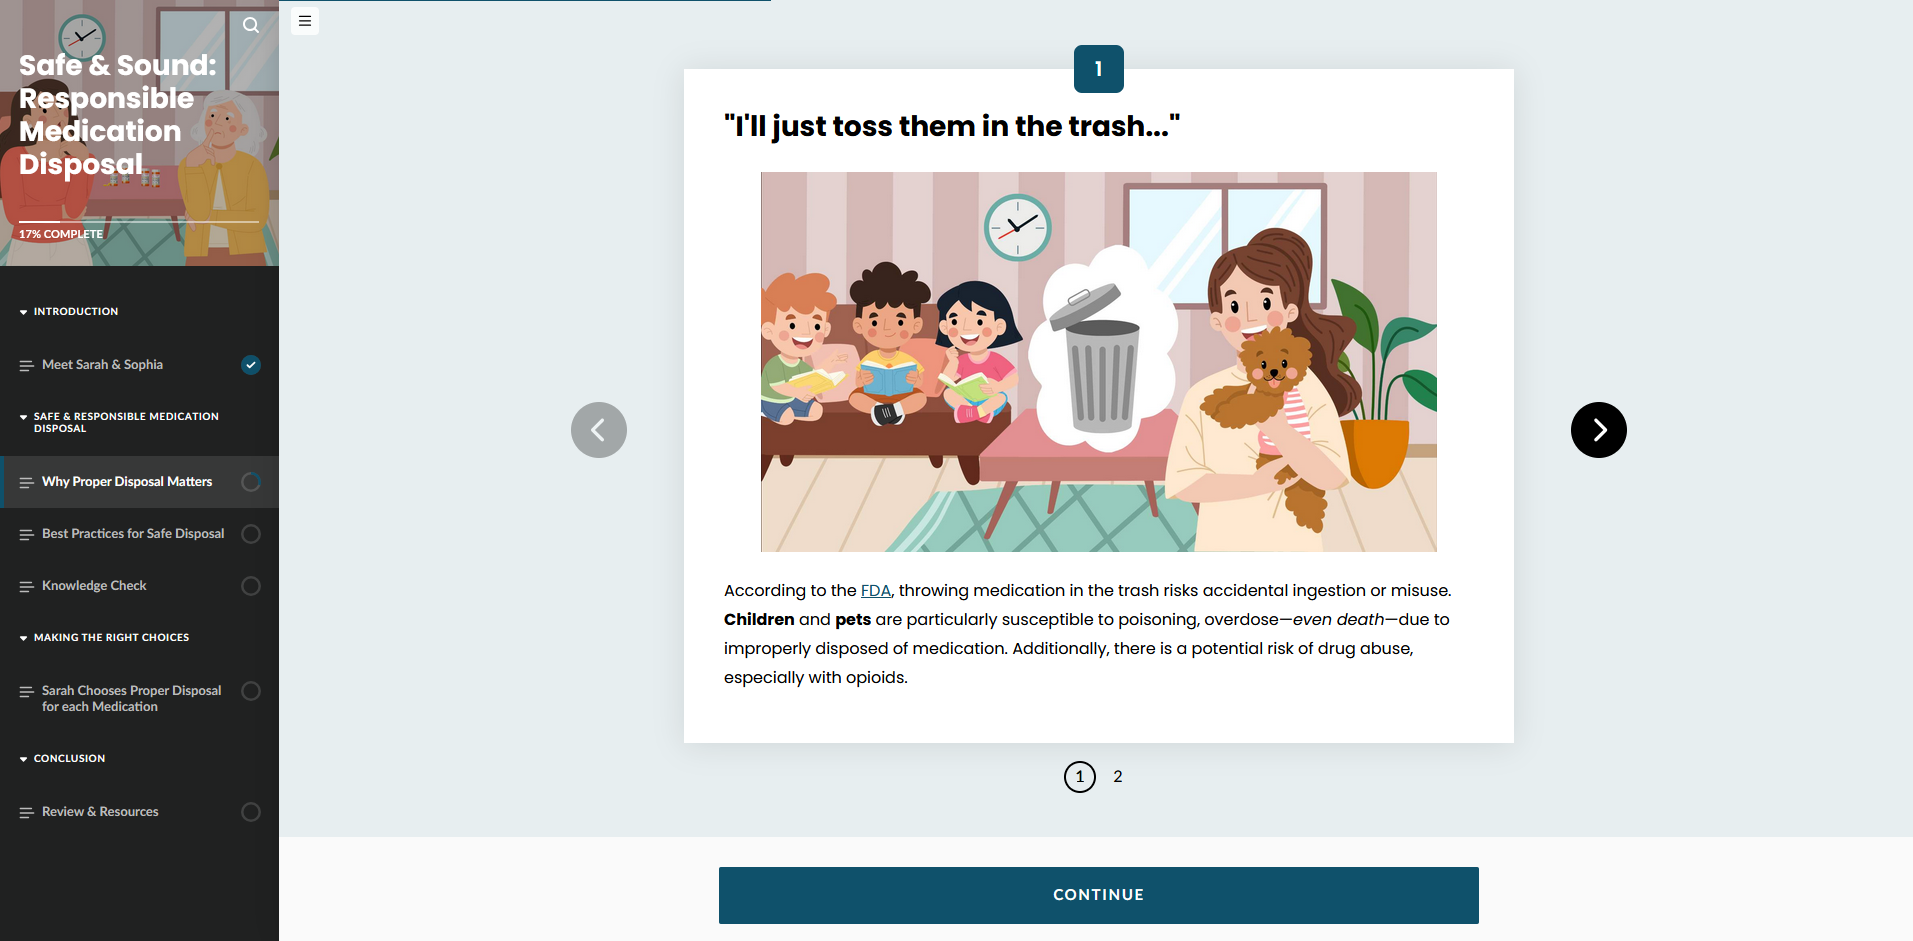The image size is (1913, 941).
Task: Jump to slide 2 in pagination
Action: [x=1118, y=777]
